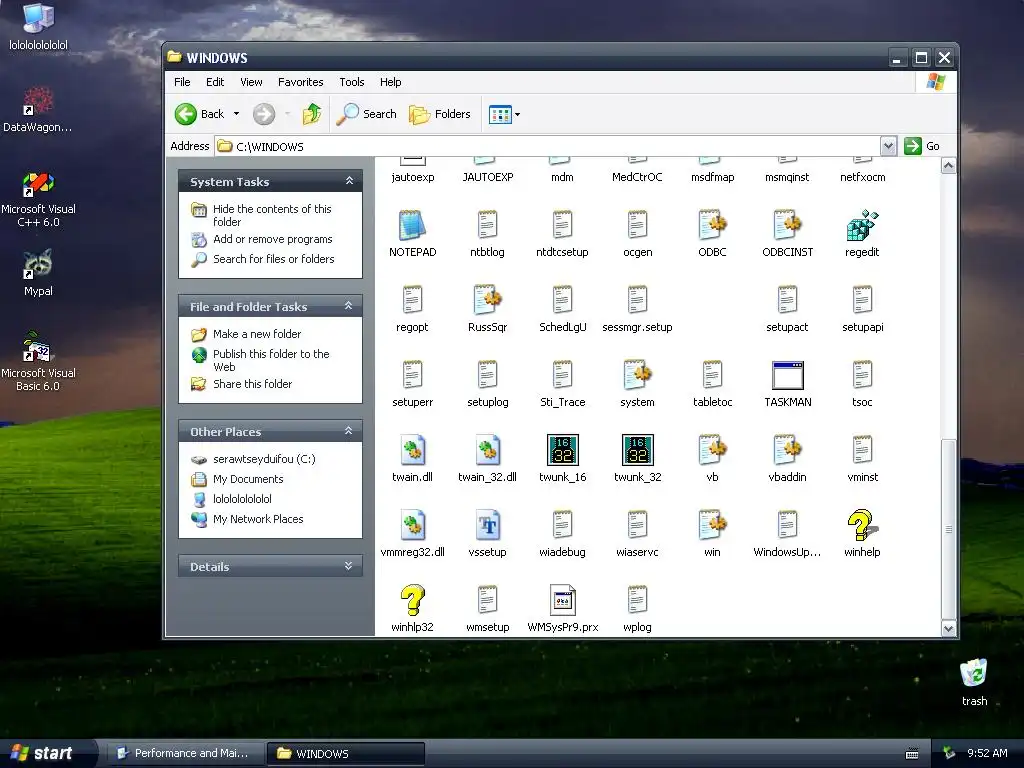Select the WindowsUp... log file icon
The image size is (1024, 768).
(x=787, y=526)
